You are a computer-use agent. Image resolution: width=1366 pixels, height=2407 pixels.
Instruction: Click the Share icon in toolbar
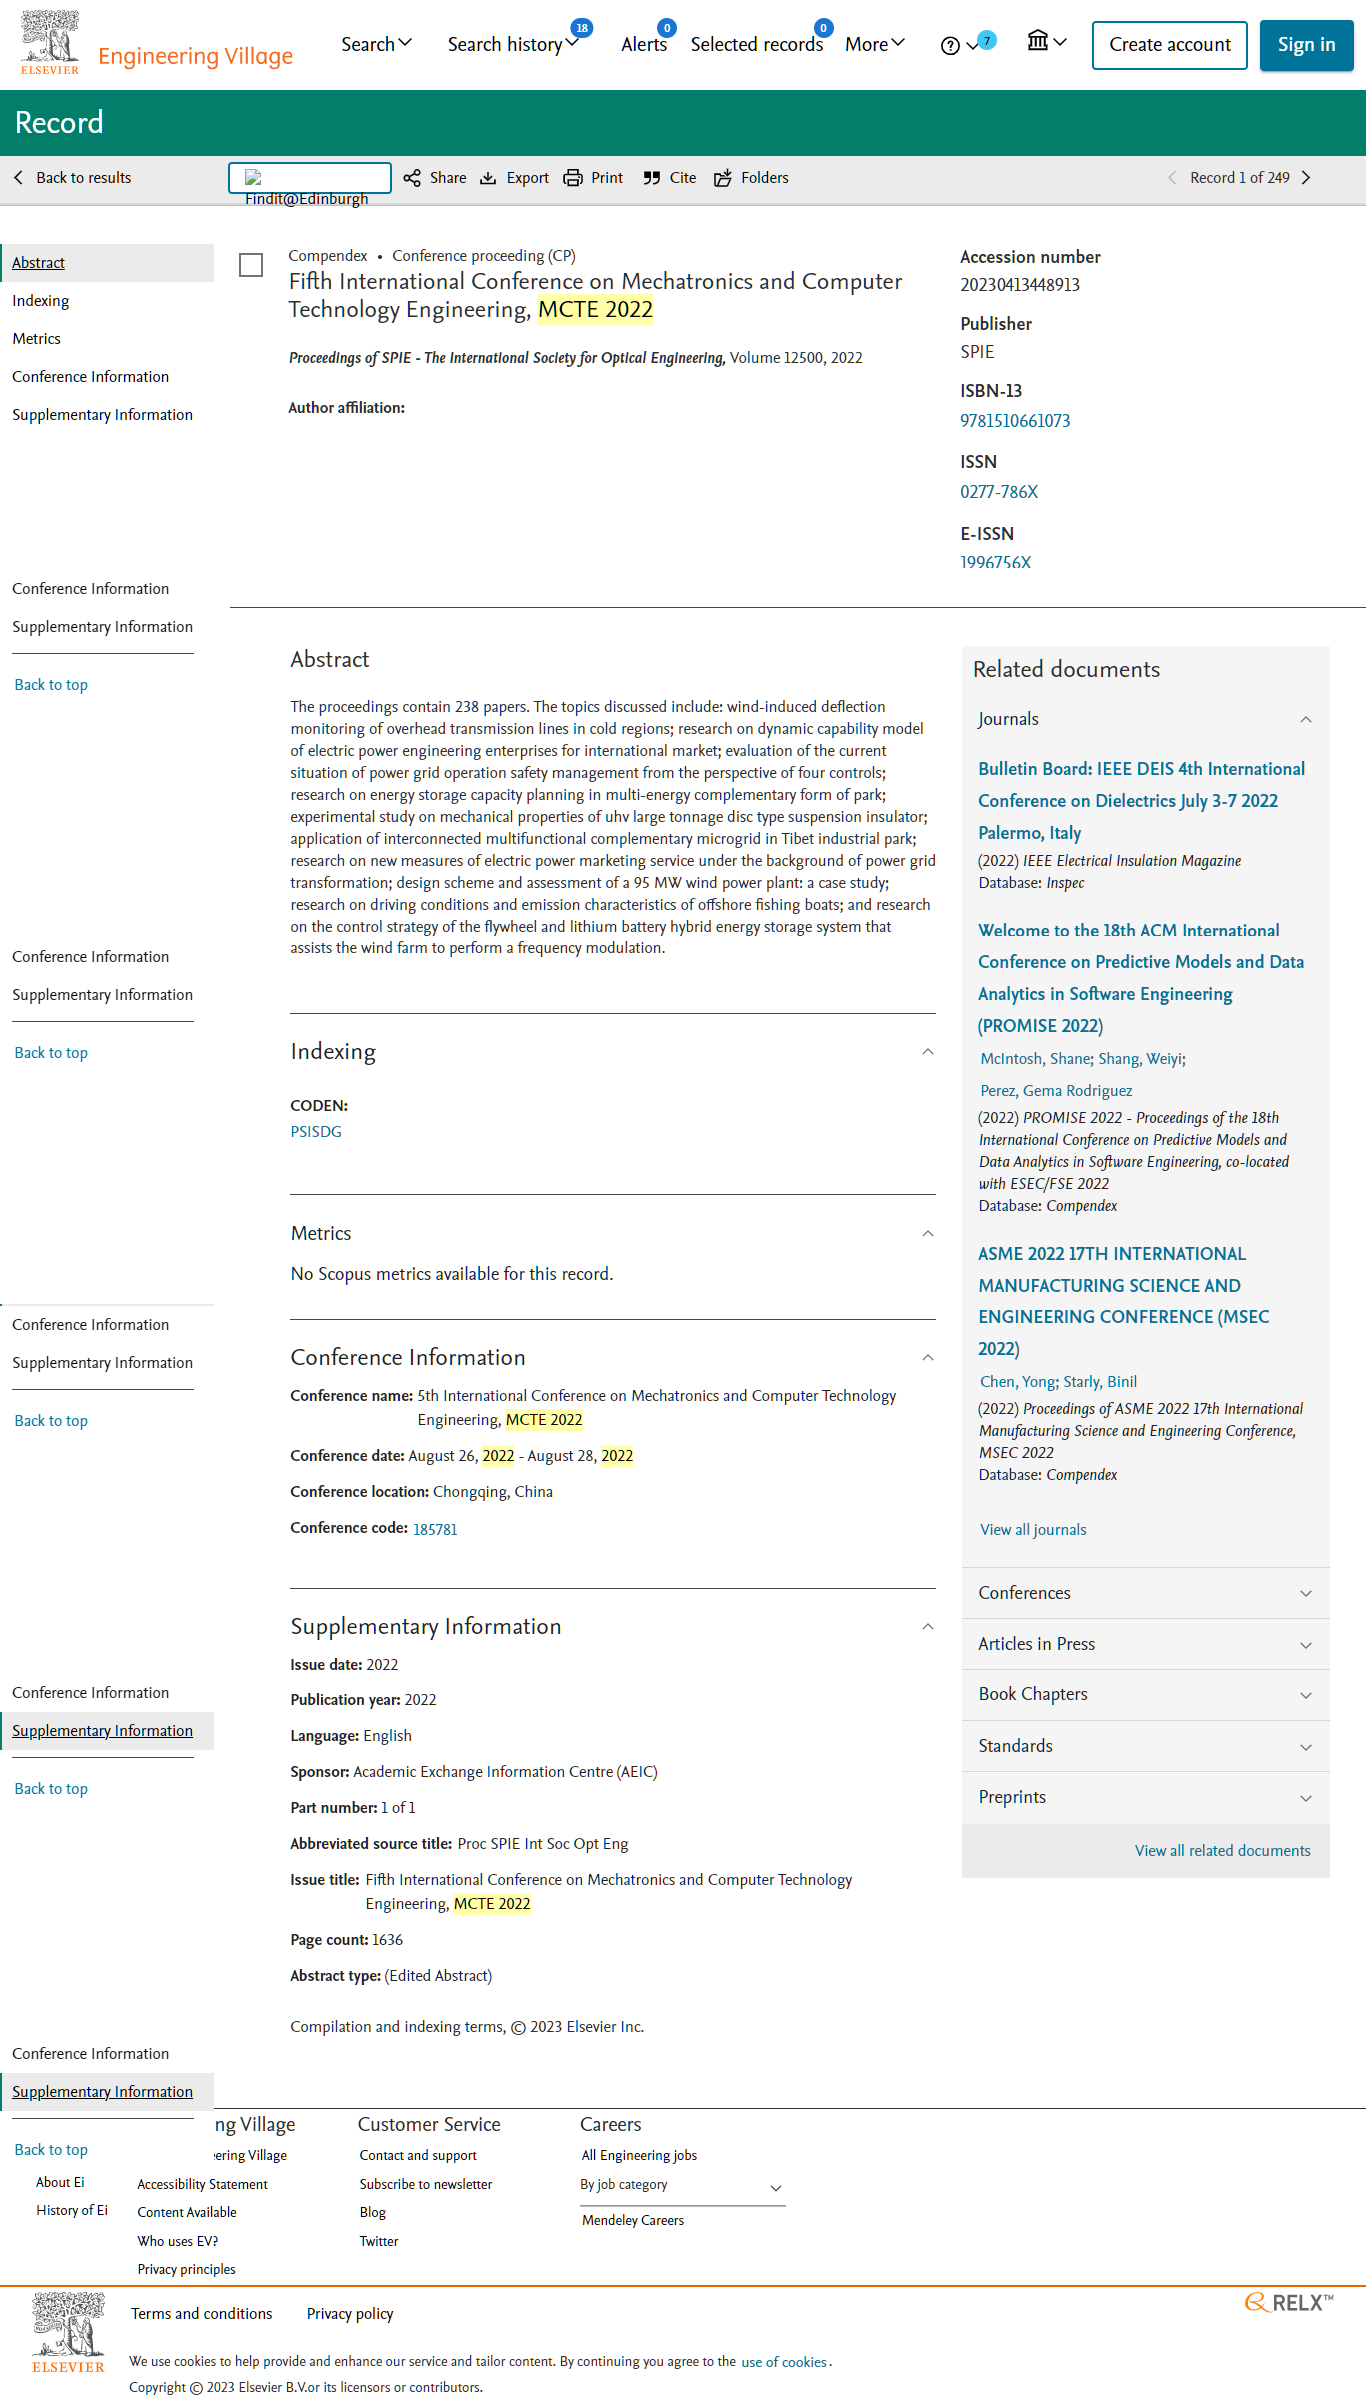point(412,178)
